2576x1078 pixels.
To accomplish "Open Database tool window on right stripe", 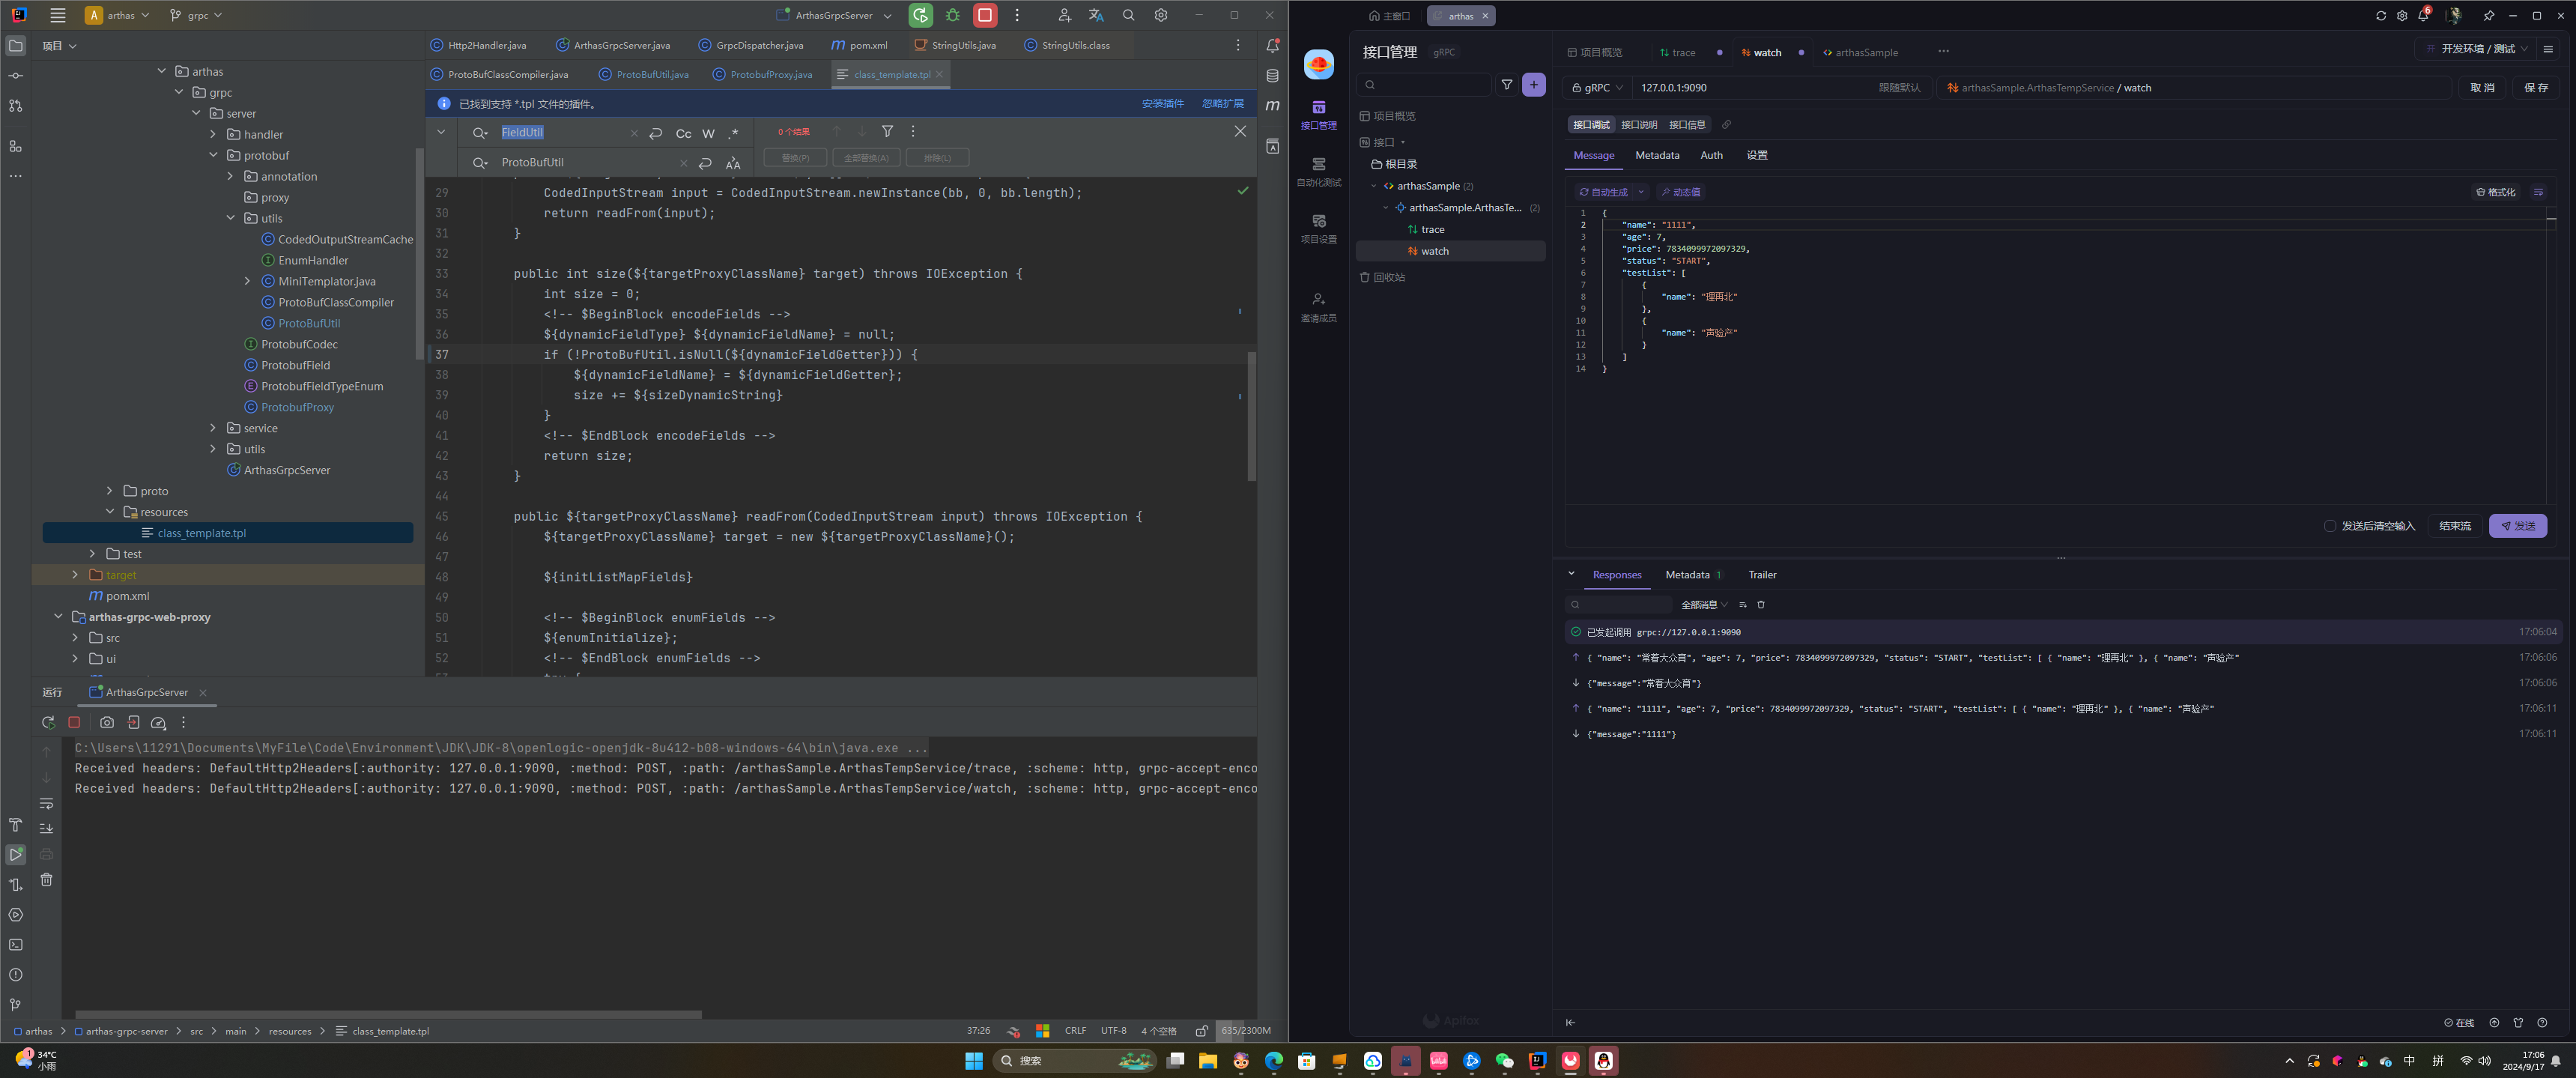I will coord(1272,76).
